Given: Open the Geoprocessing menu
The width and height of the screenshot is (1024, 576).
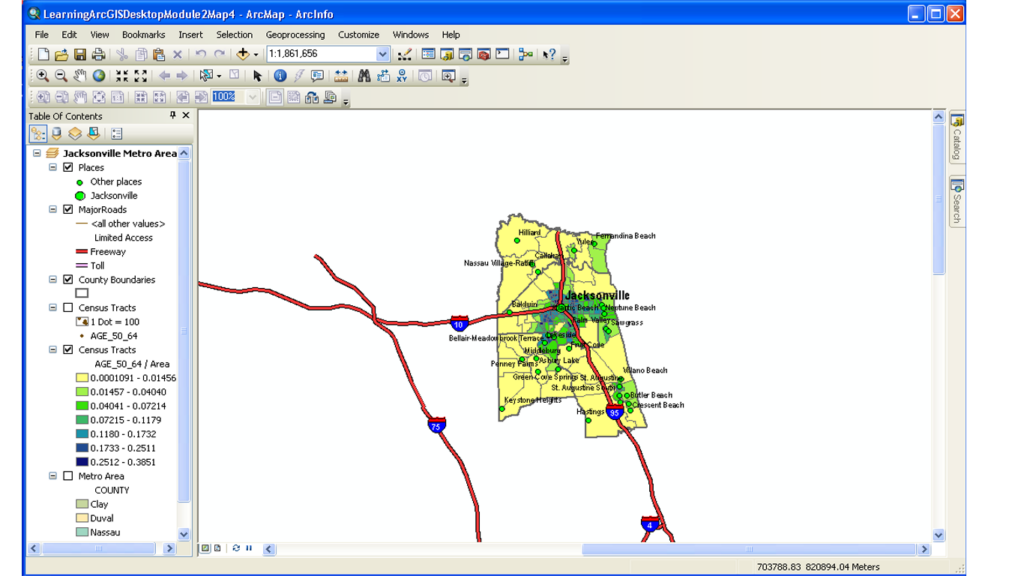Looking at the screenshot, I should tap(295, 35).
